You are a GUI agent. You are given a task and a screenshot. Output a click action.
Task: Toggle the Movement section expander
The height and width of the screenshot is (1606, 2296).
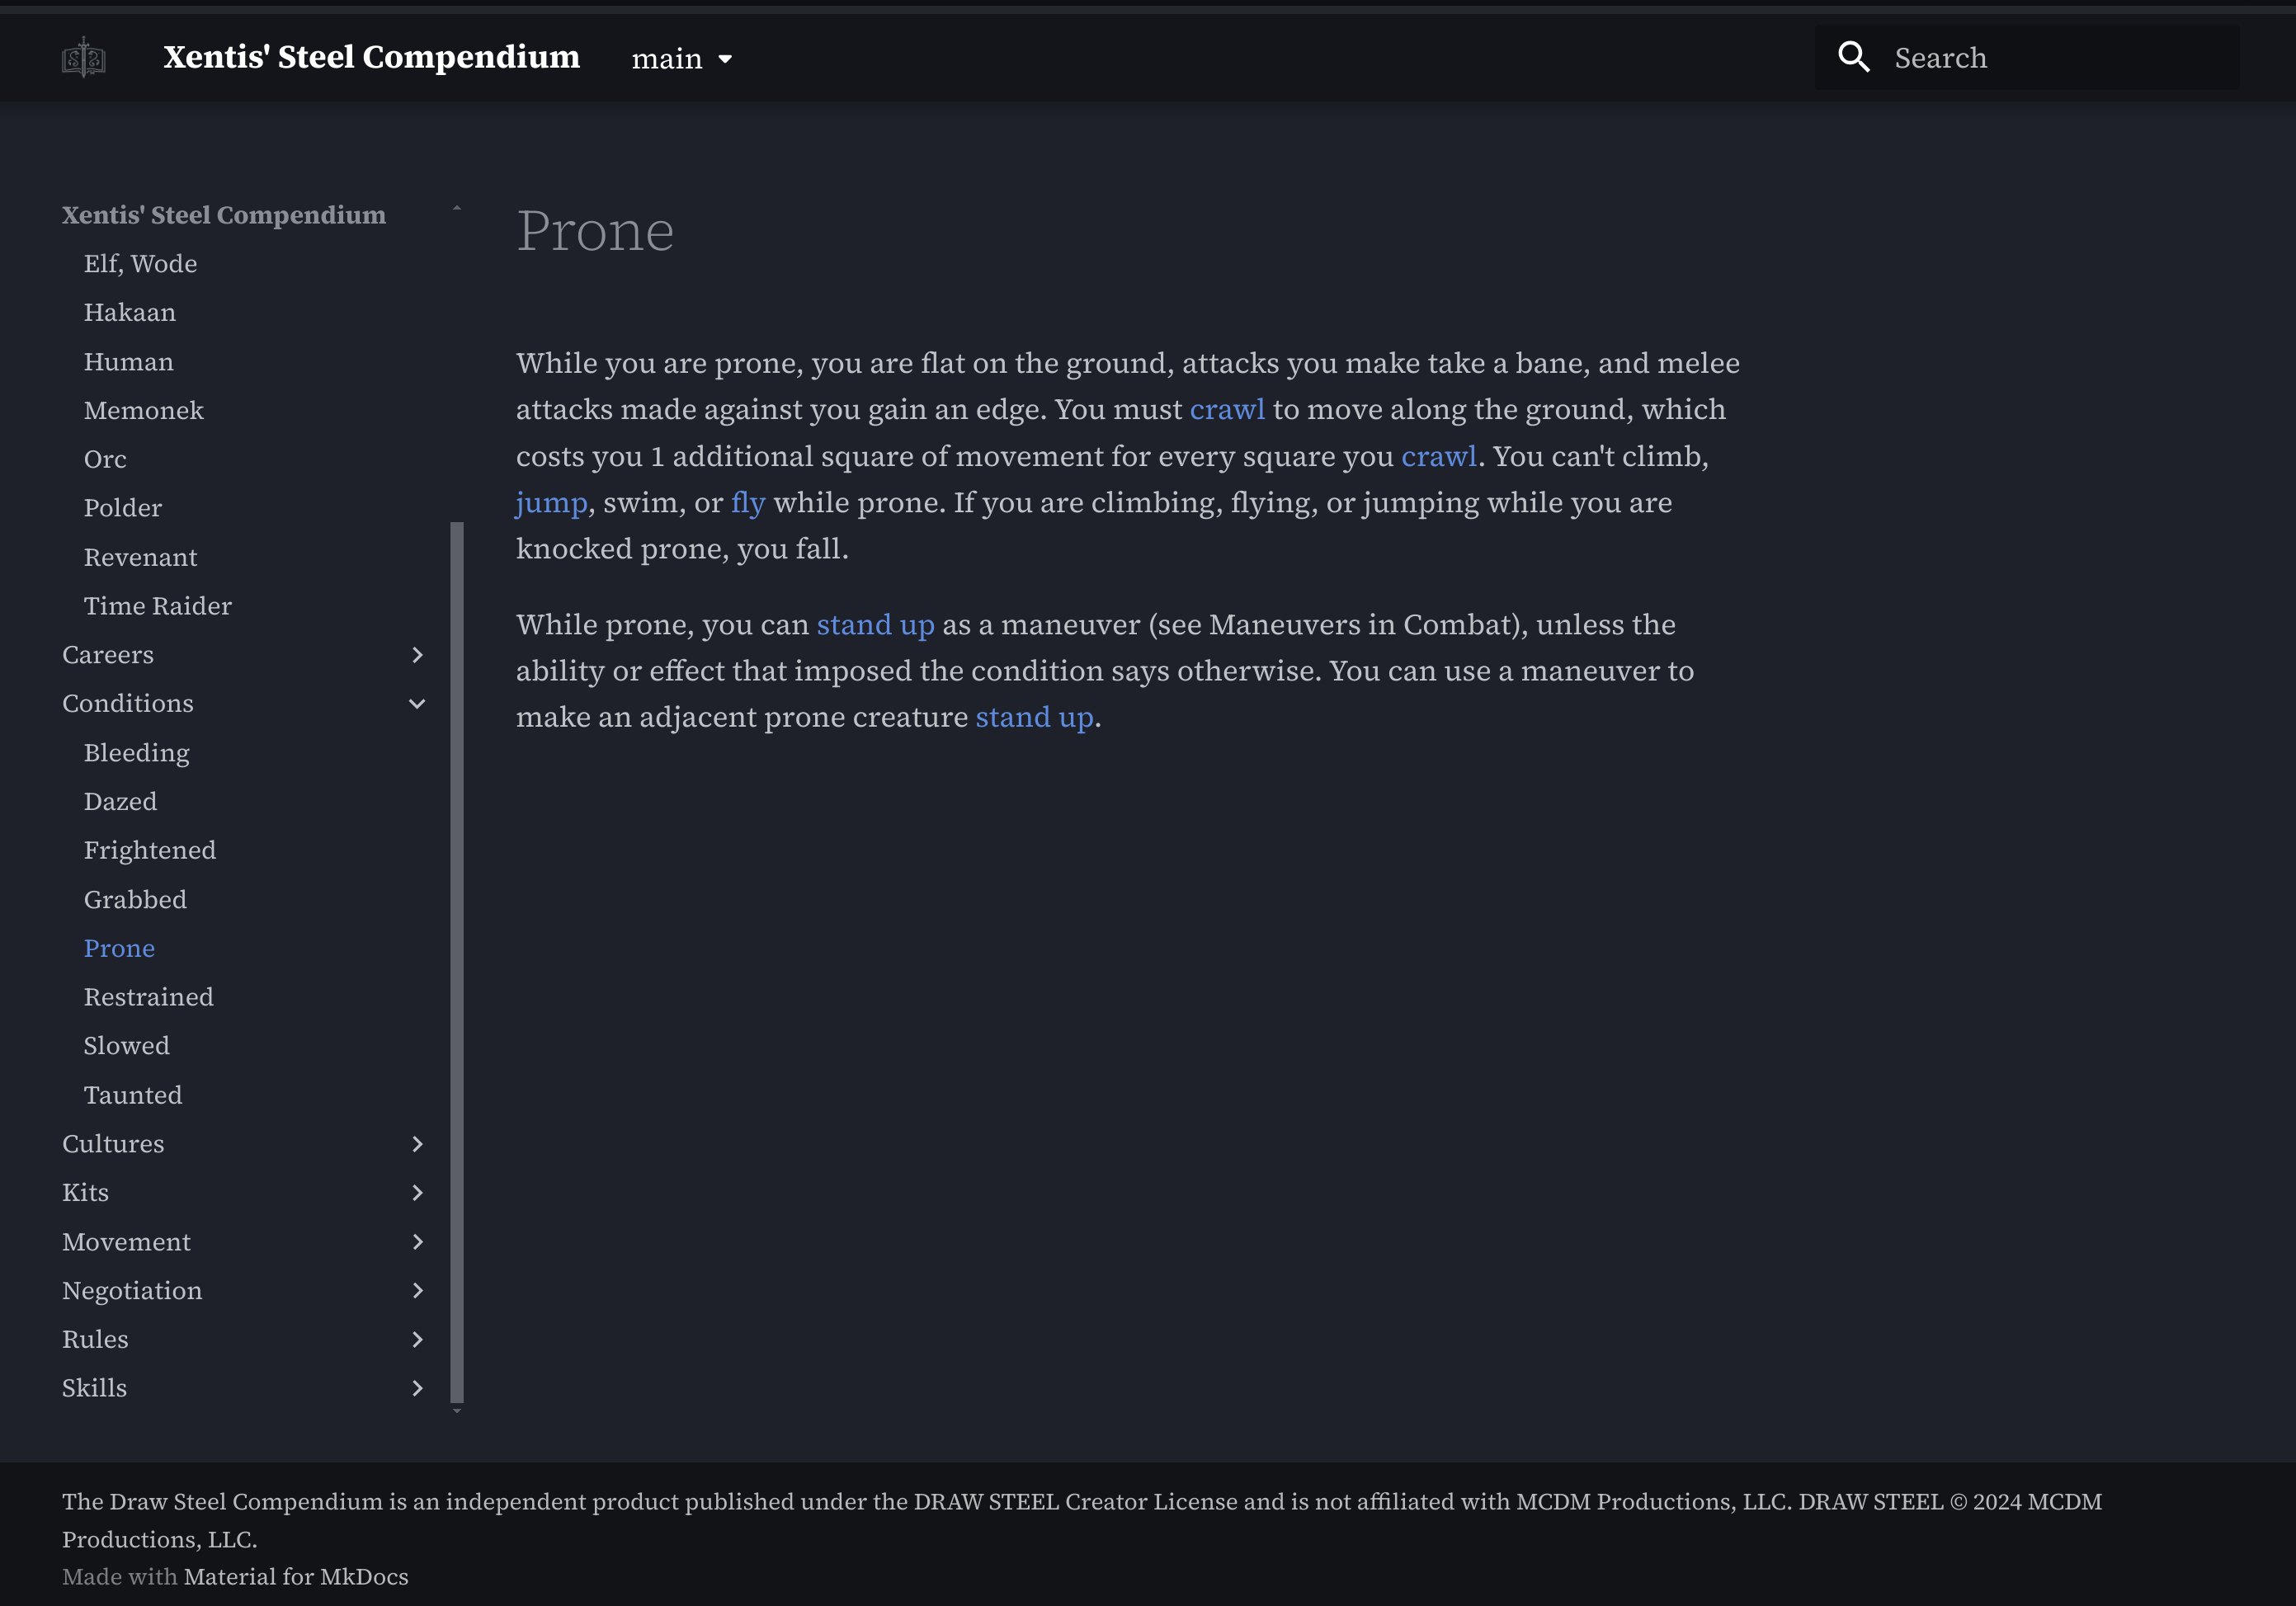click(x=419, y=1241)
